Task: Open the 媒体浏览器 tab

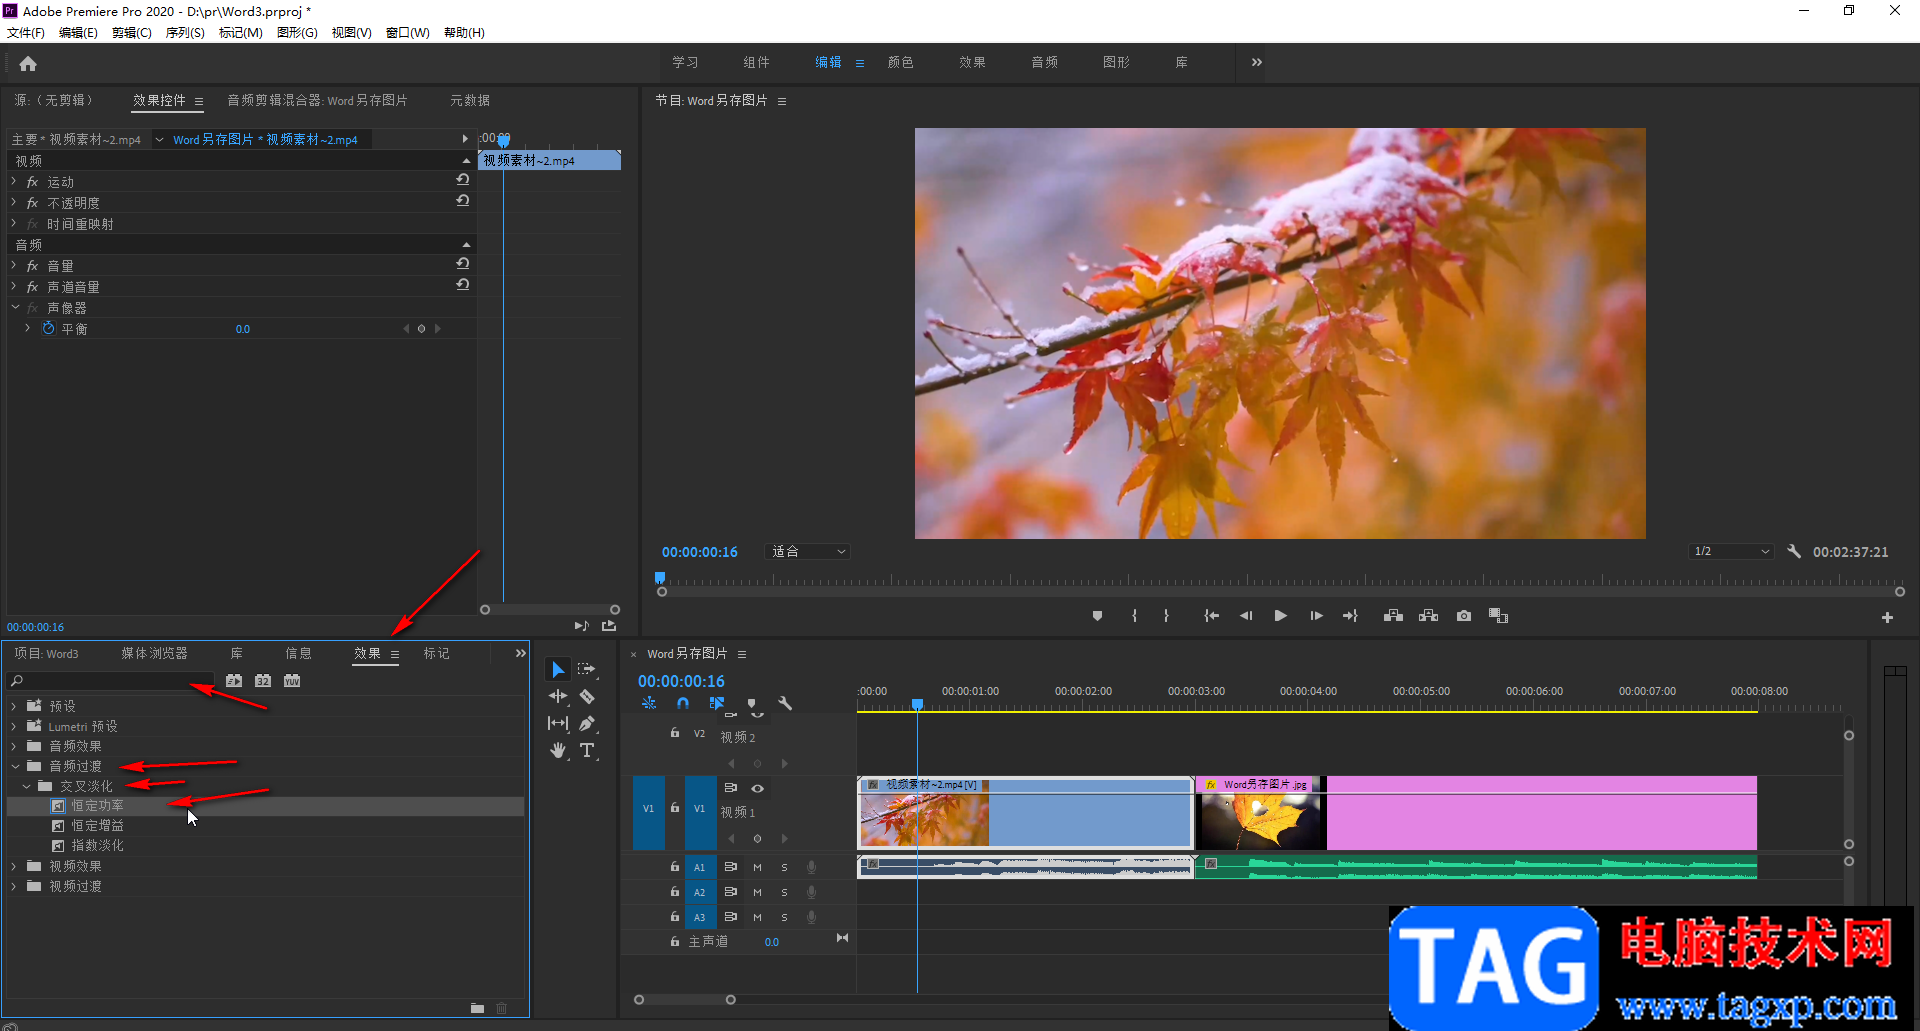Action: point(155,653)
